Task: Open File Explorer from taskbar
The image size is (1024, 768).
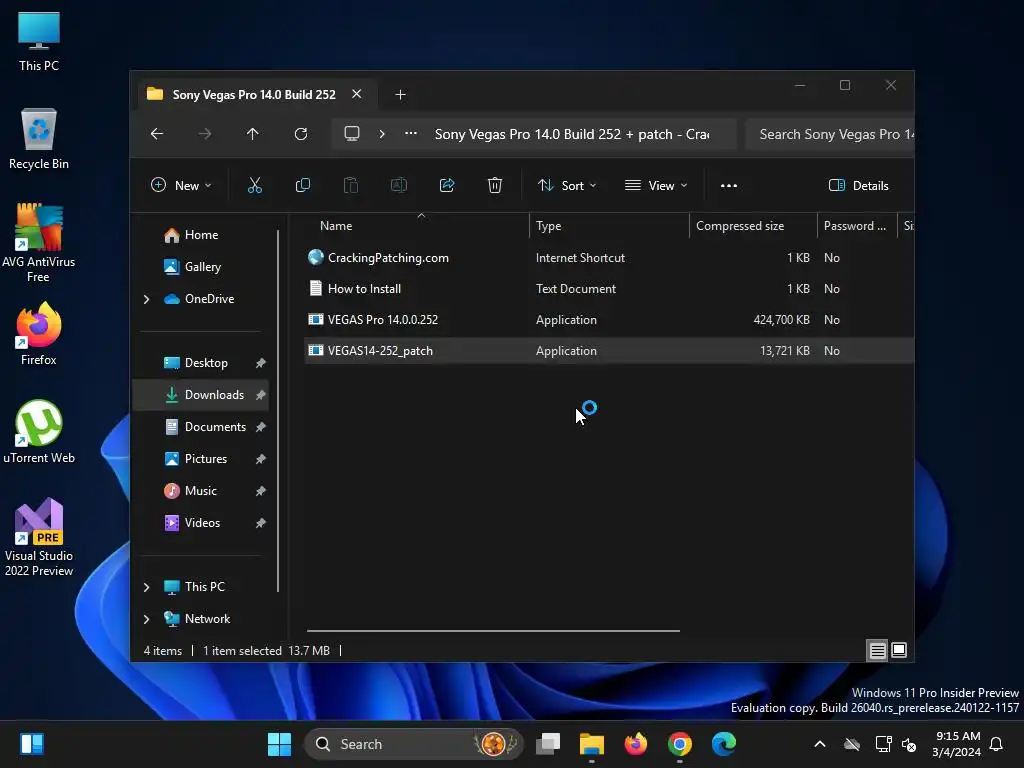Action: [x=592, y=744]
